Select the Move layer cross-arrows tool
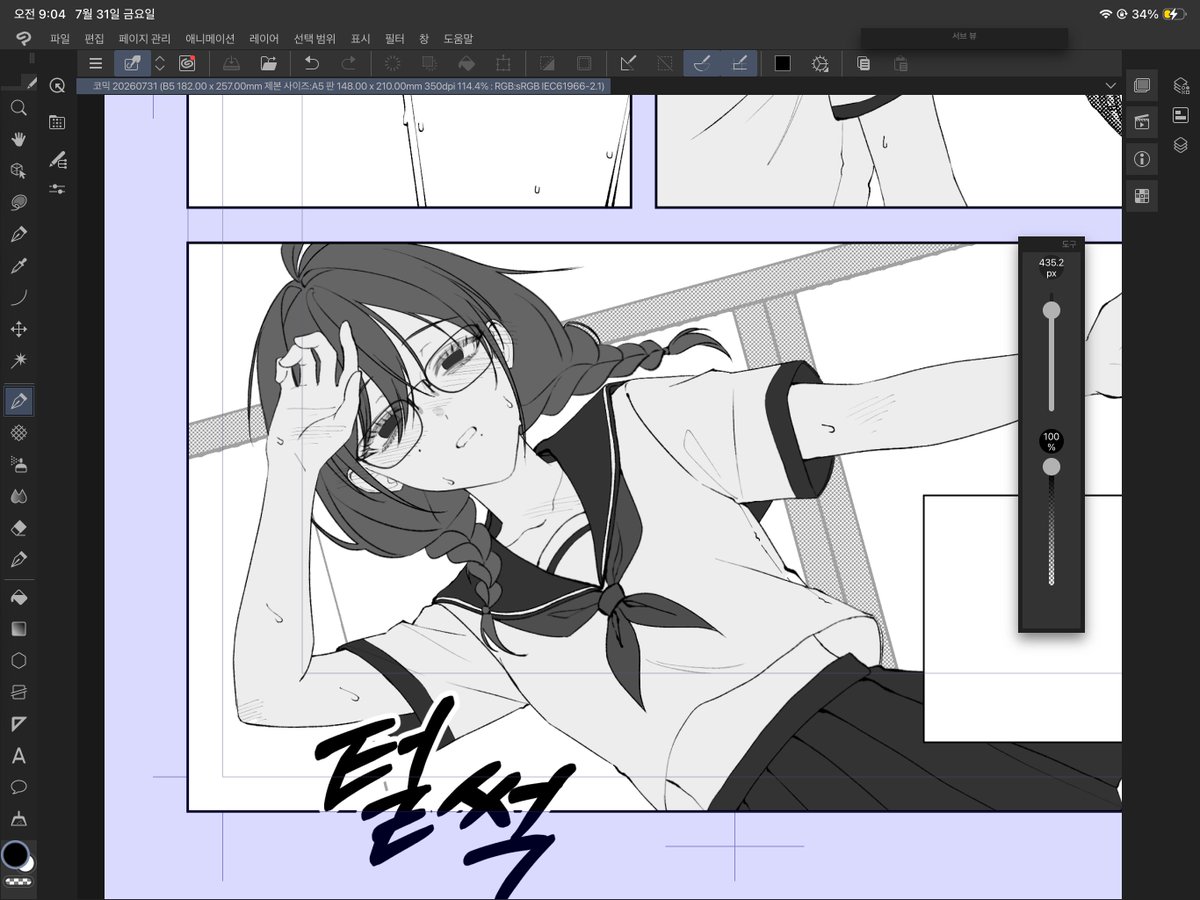 pyautogui.click(x=18, y=329)
